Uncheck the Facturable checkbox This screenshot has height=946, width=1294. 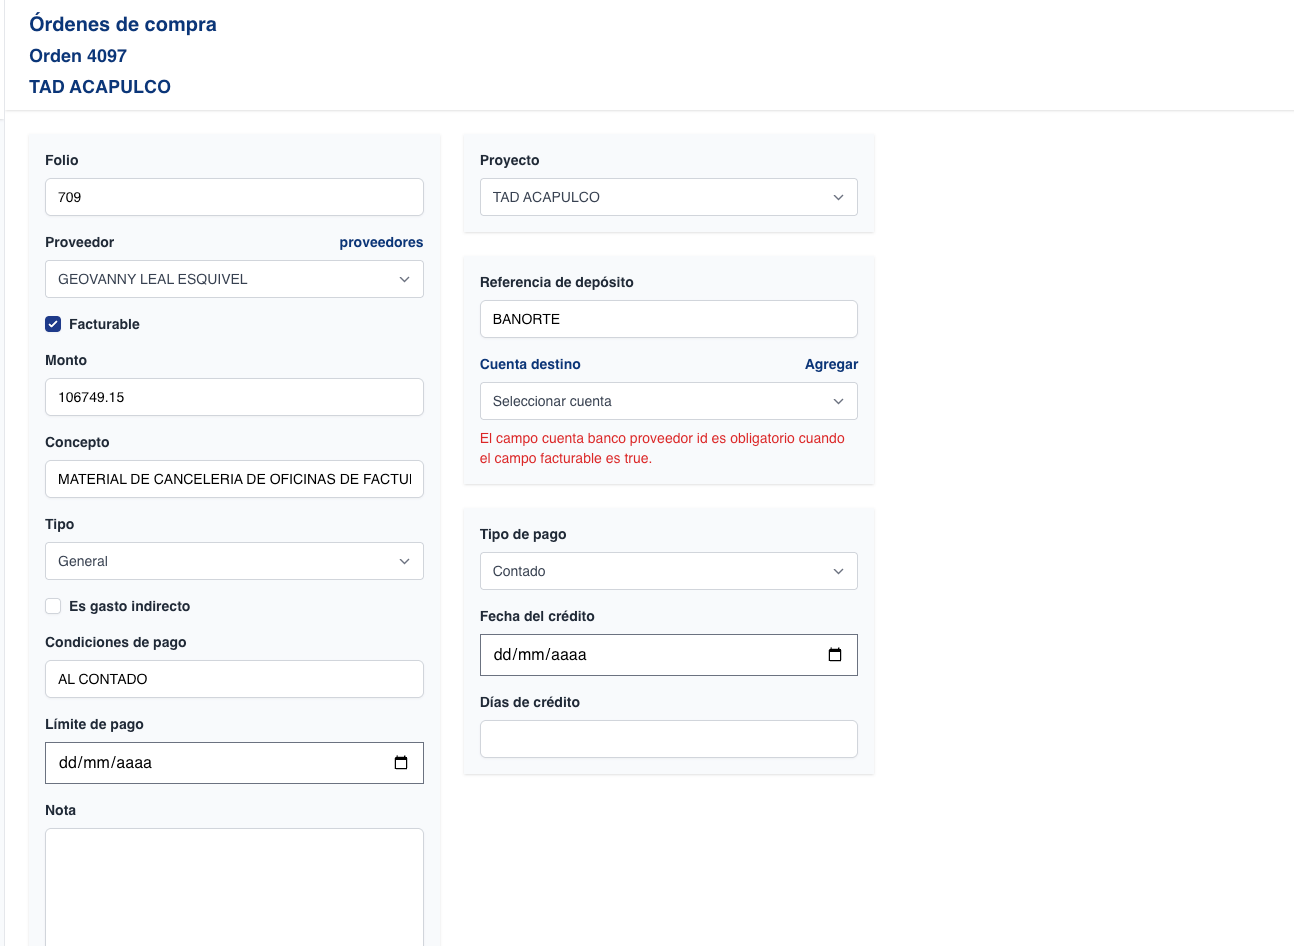(54, 324)
